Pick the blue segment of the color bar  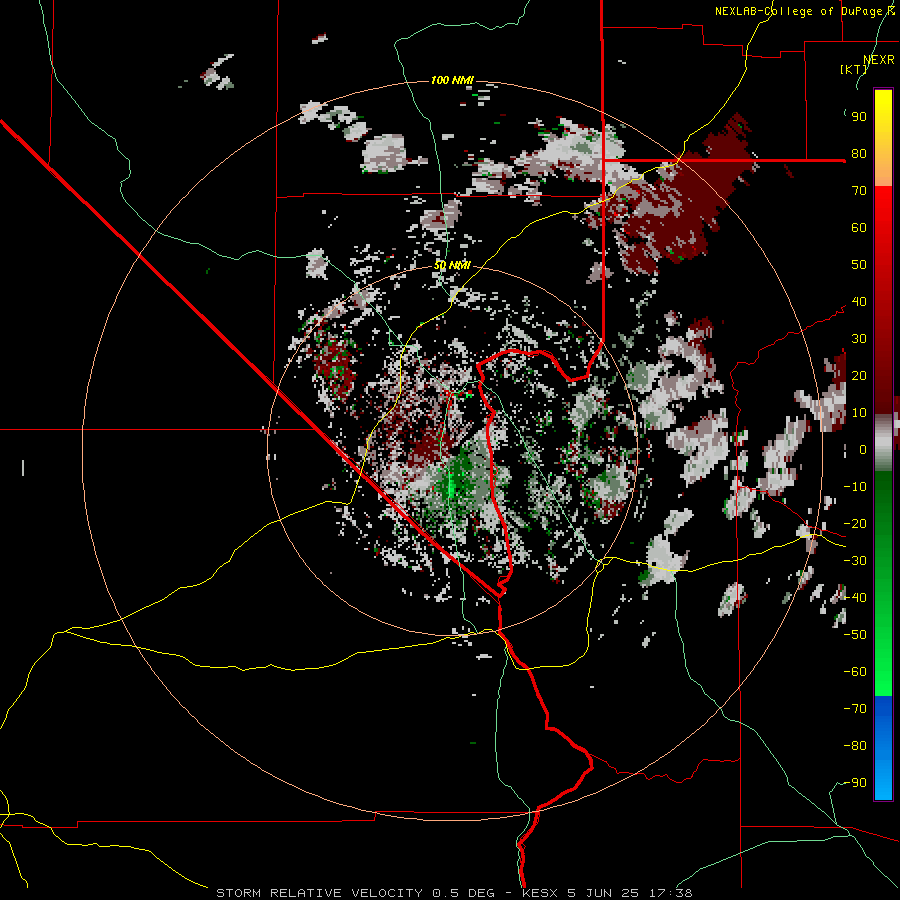coord(883,747)
